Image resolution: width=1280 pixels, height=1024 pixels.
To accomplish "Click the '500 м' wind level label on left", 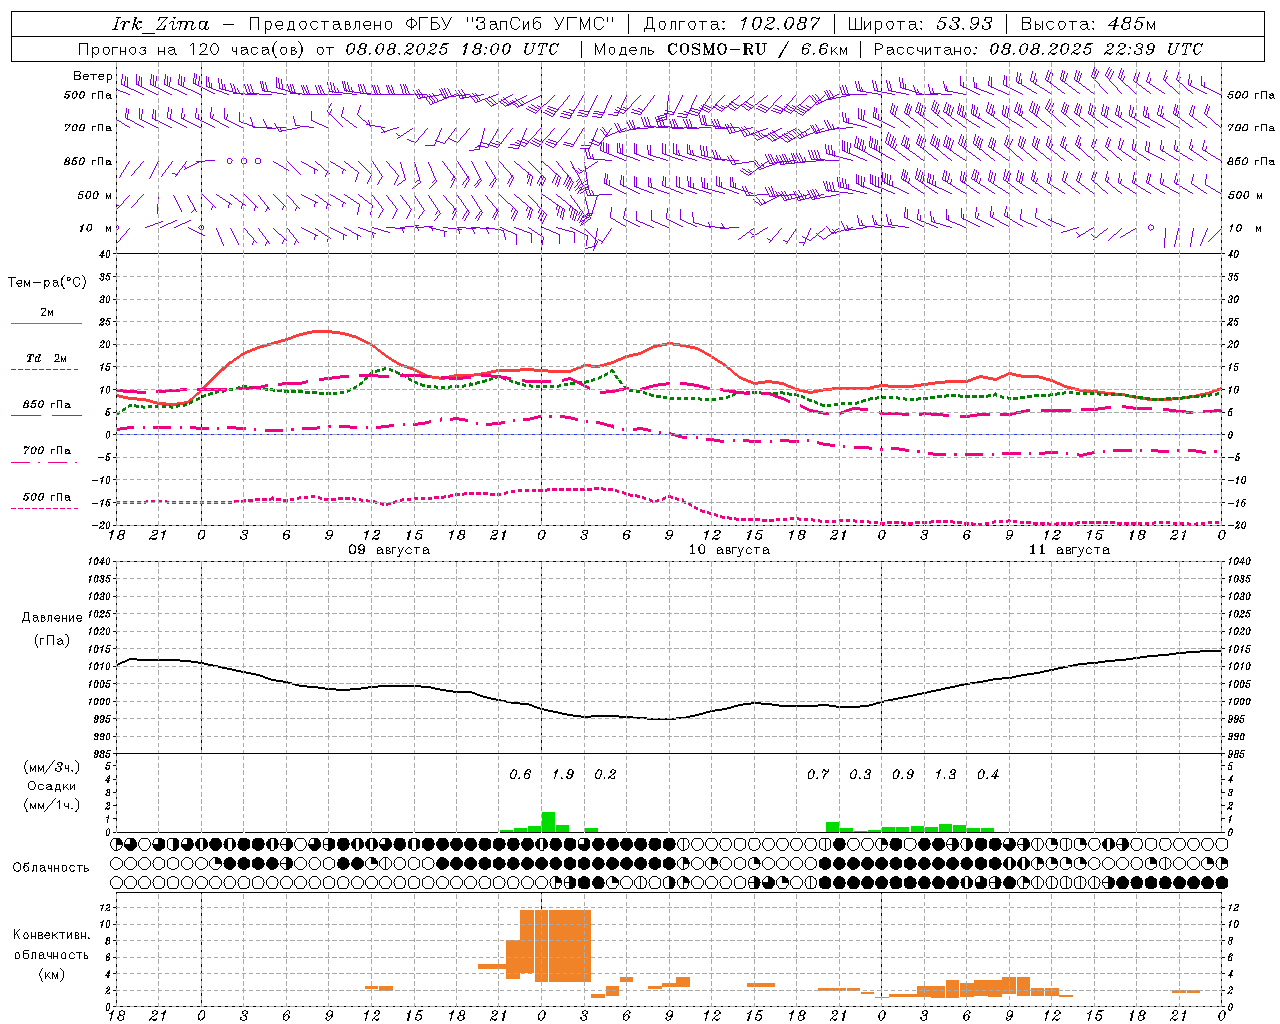I will coord(95,195).
